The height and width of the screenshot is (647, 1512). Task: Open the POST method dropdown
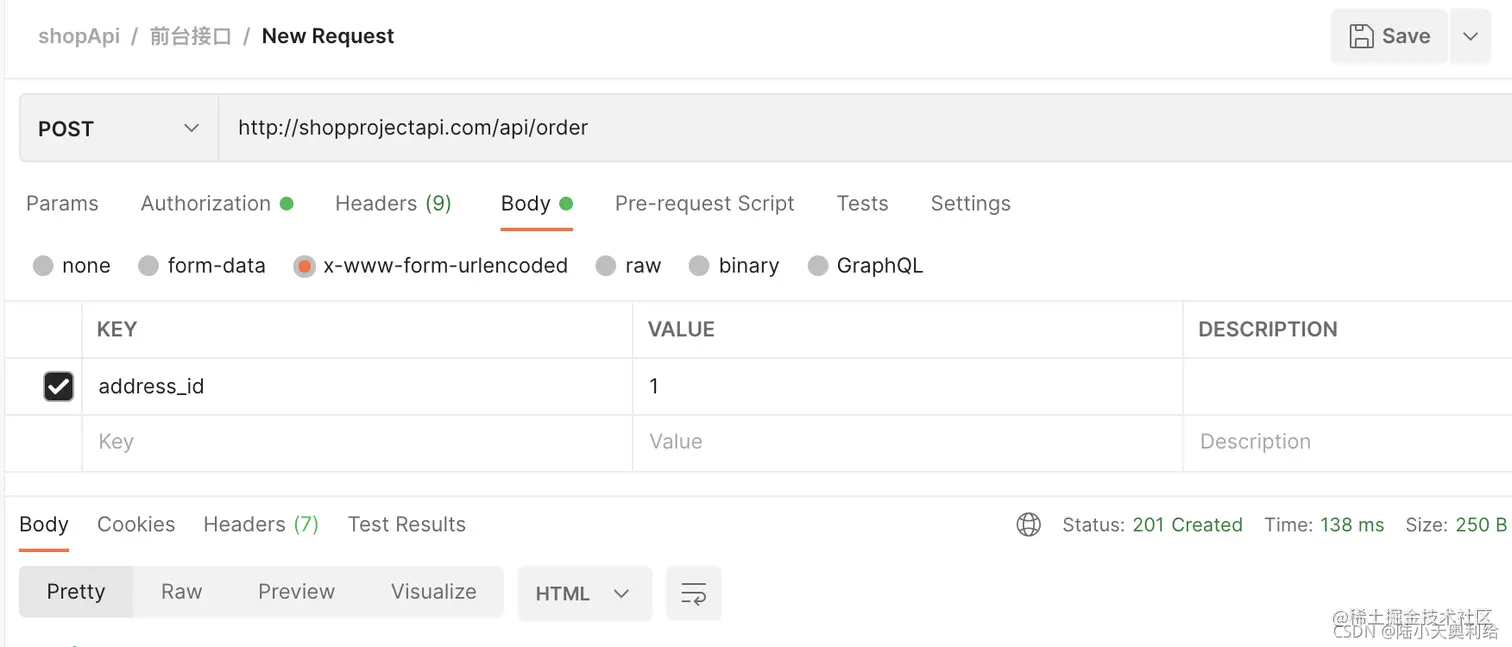coord(119,128)
